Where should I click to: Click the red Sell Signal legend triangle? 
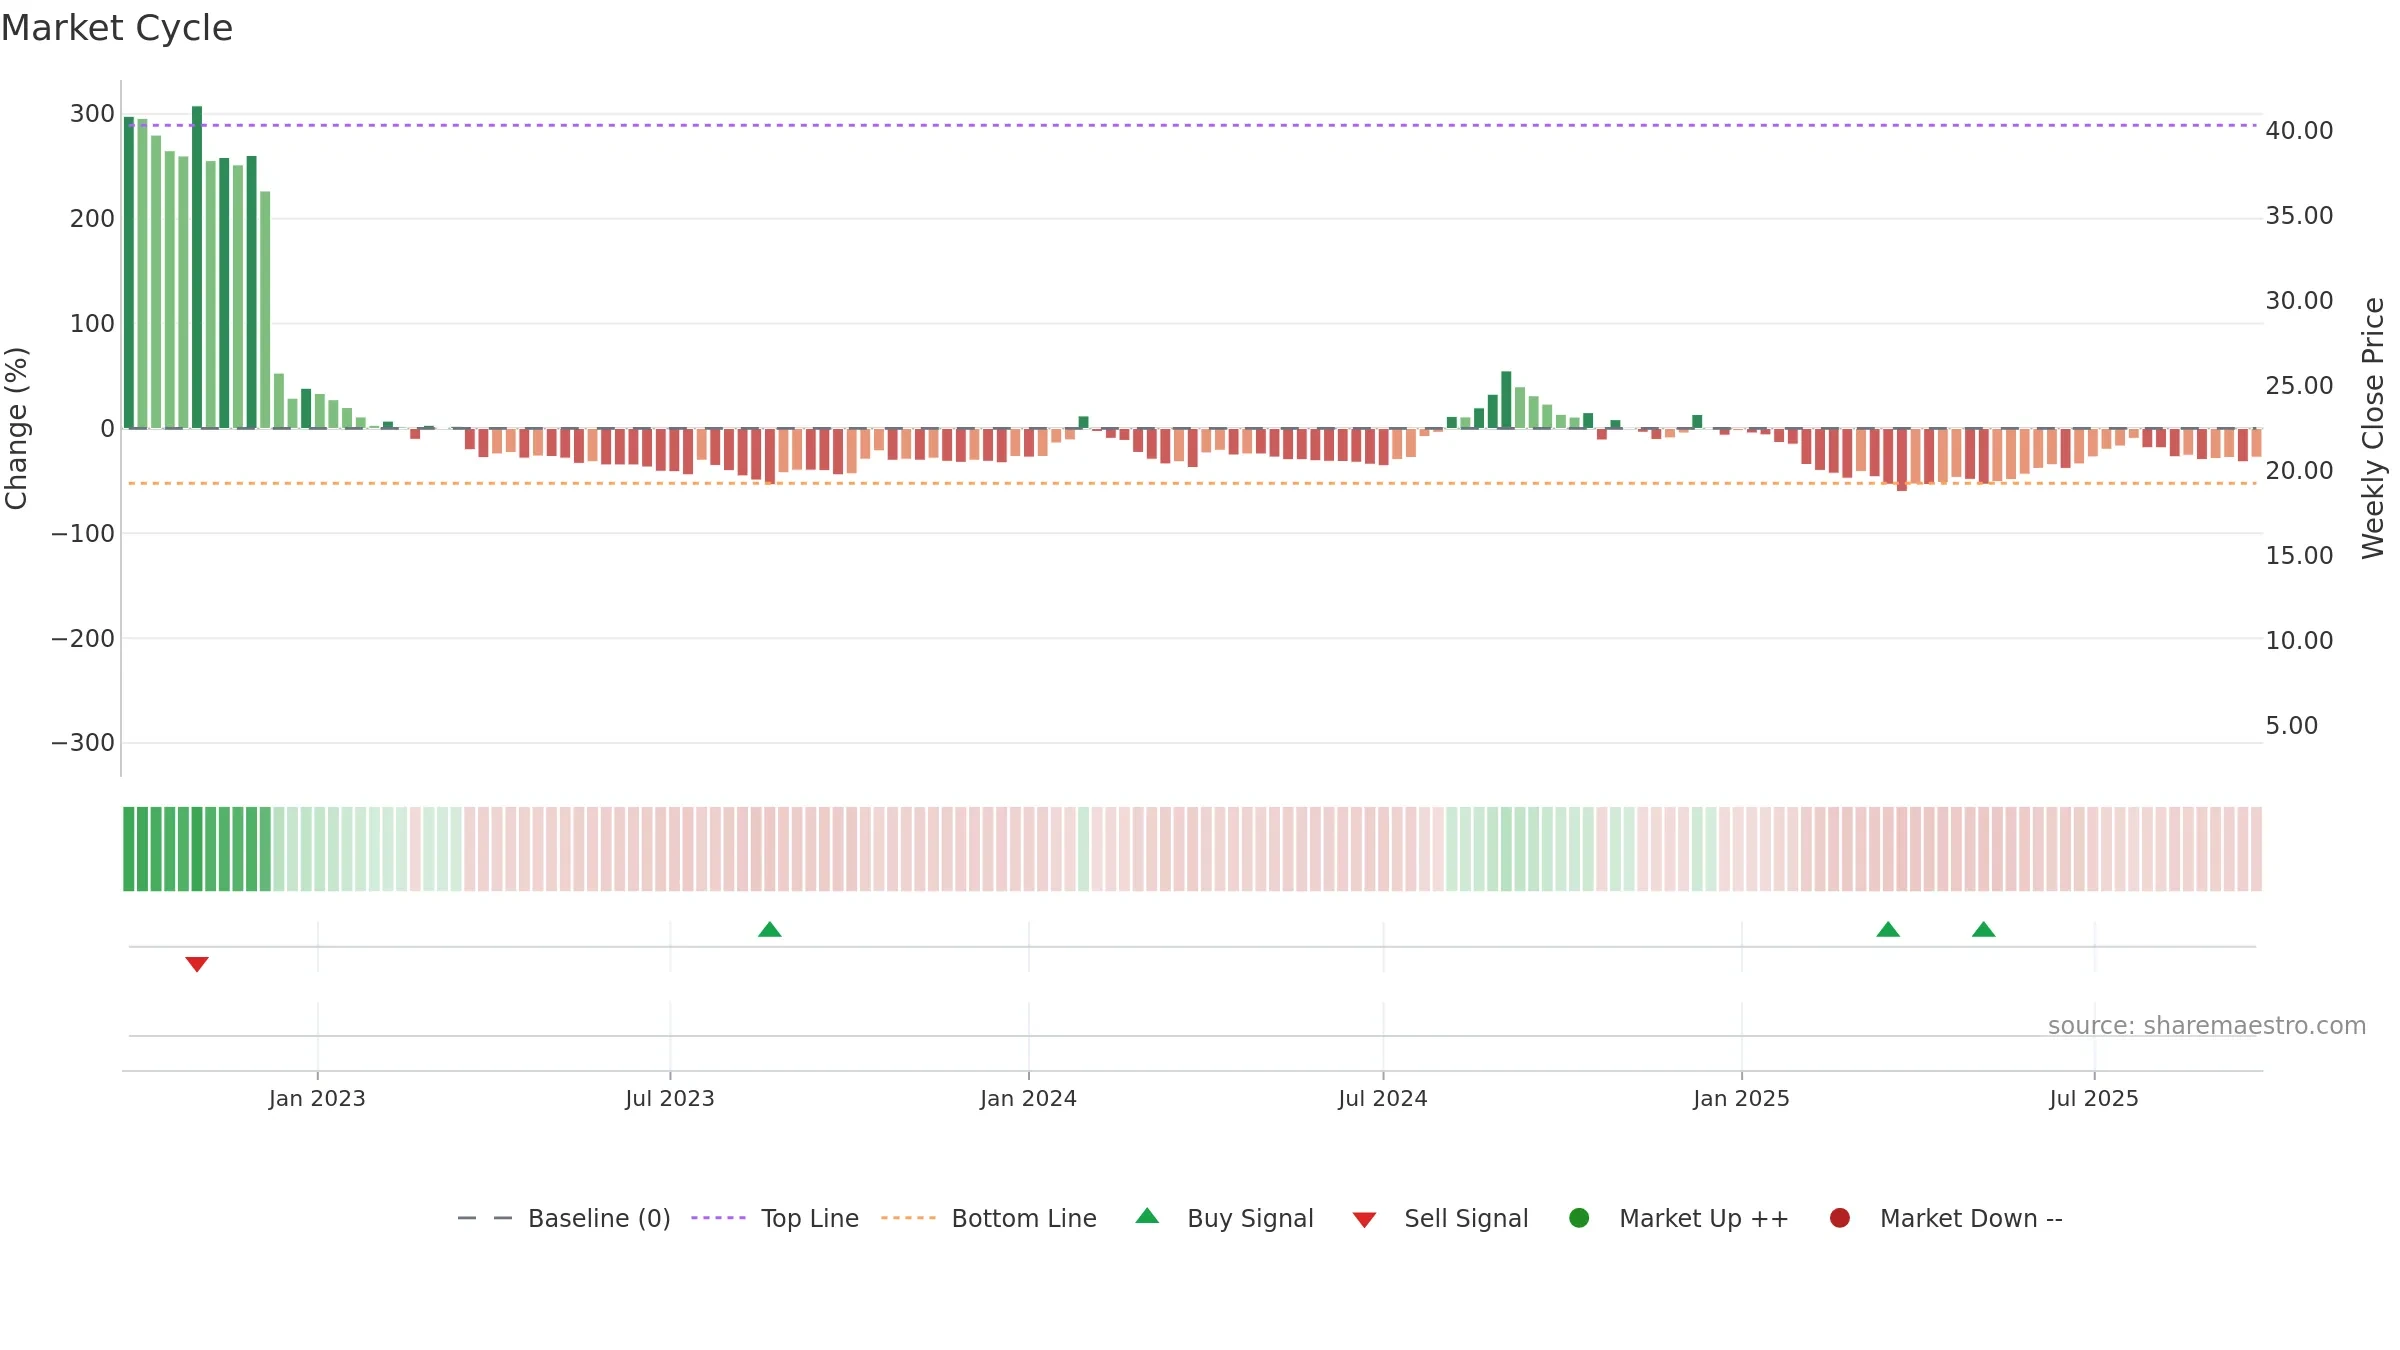1364,1220
